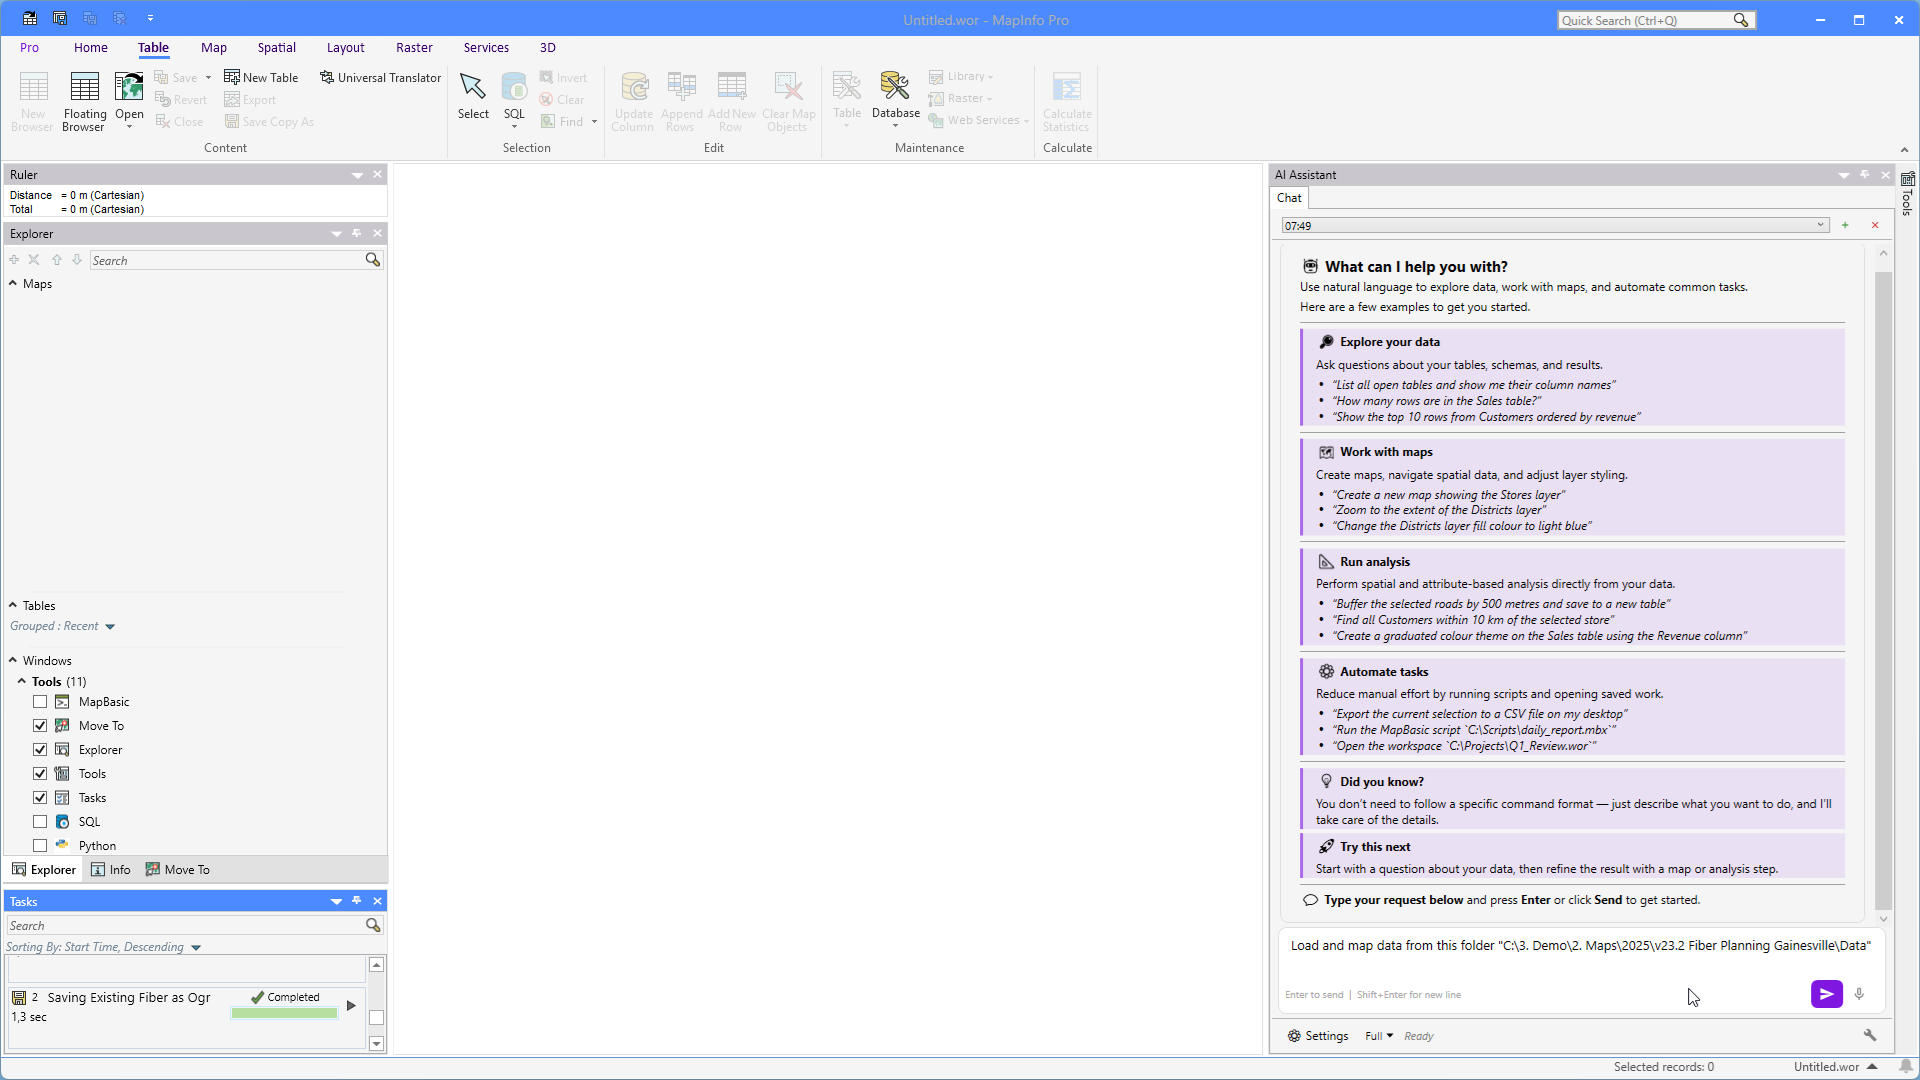The height and width of the screenshot is (1080, 1920).
Task: Open the Database maintenance menu
Action: coord(895,100)
